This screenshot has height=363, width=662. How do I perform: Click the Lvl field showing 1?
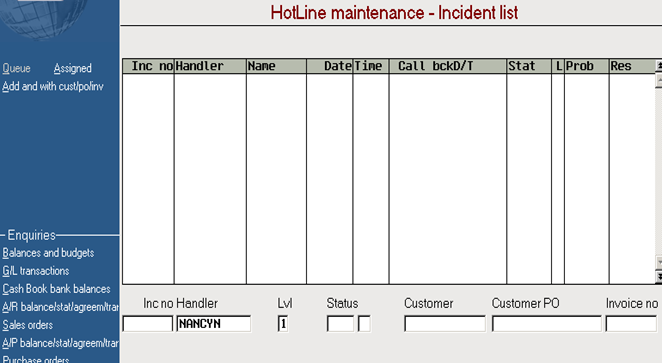[283, 324]
